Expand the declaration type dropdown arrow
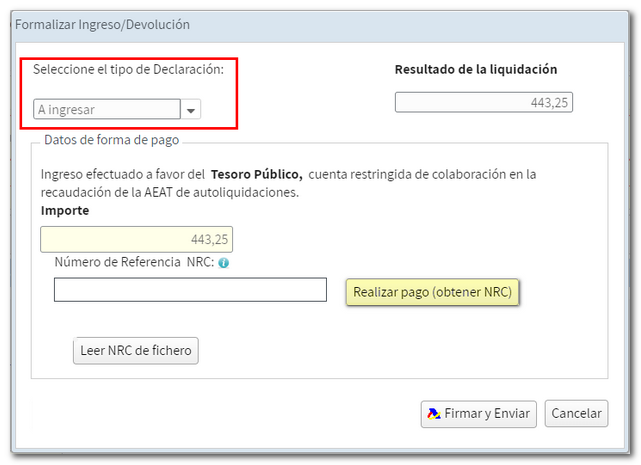This screenshot has width=641, height=465. point(191,110)
